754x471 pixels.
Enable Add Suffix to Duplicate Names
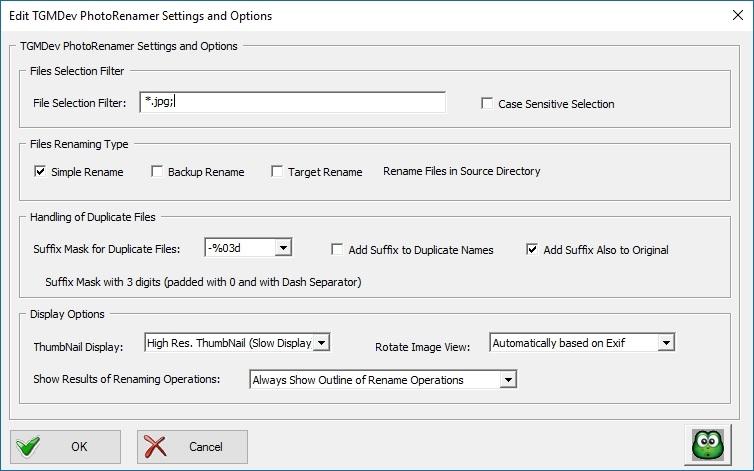click(337, 249)
